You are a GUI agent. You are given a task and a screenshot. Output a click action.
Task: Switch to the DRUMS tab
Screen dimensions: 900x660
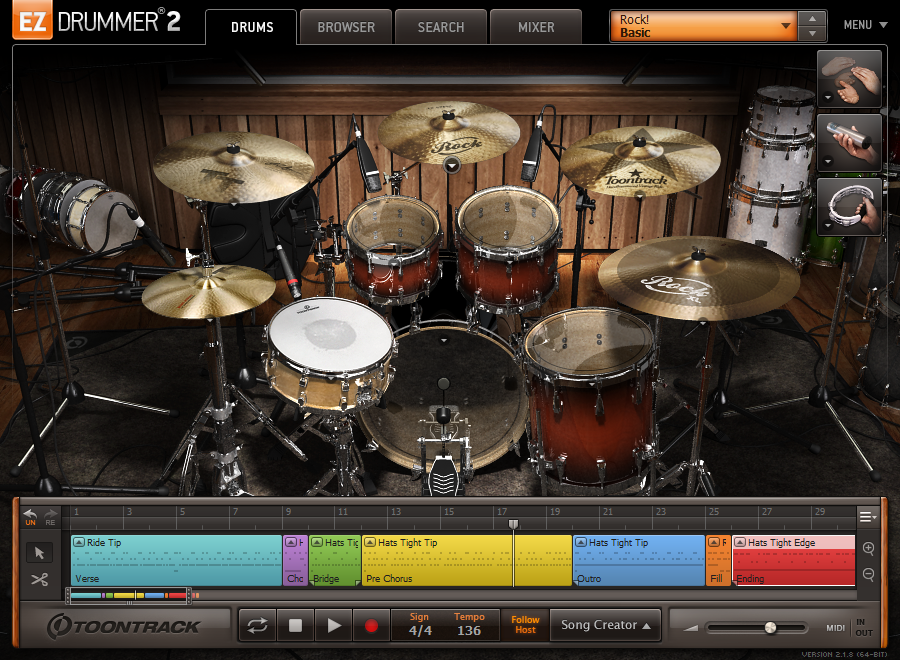(x=251, y=27)
